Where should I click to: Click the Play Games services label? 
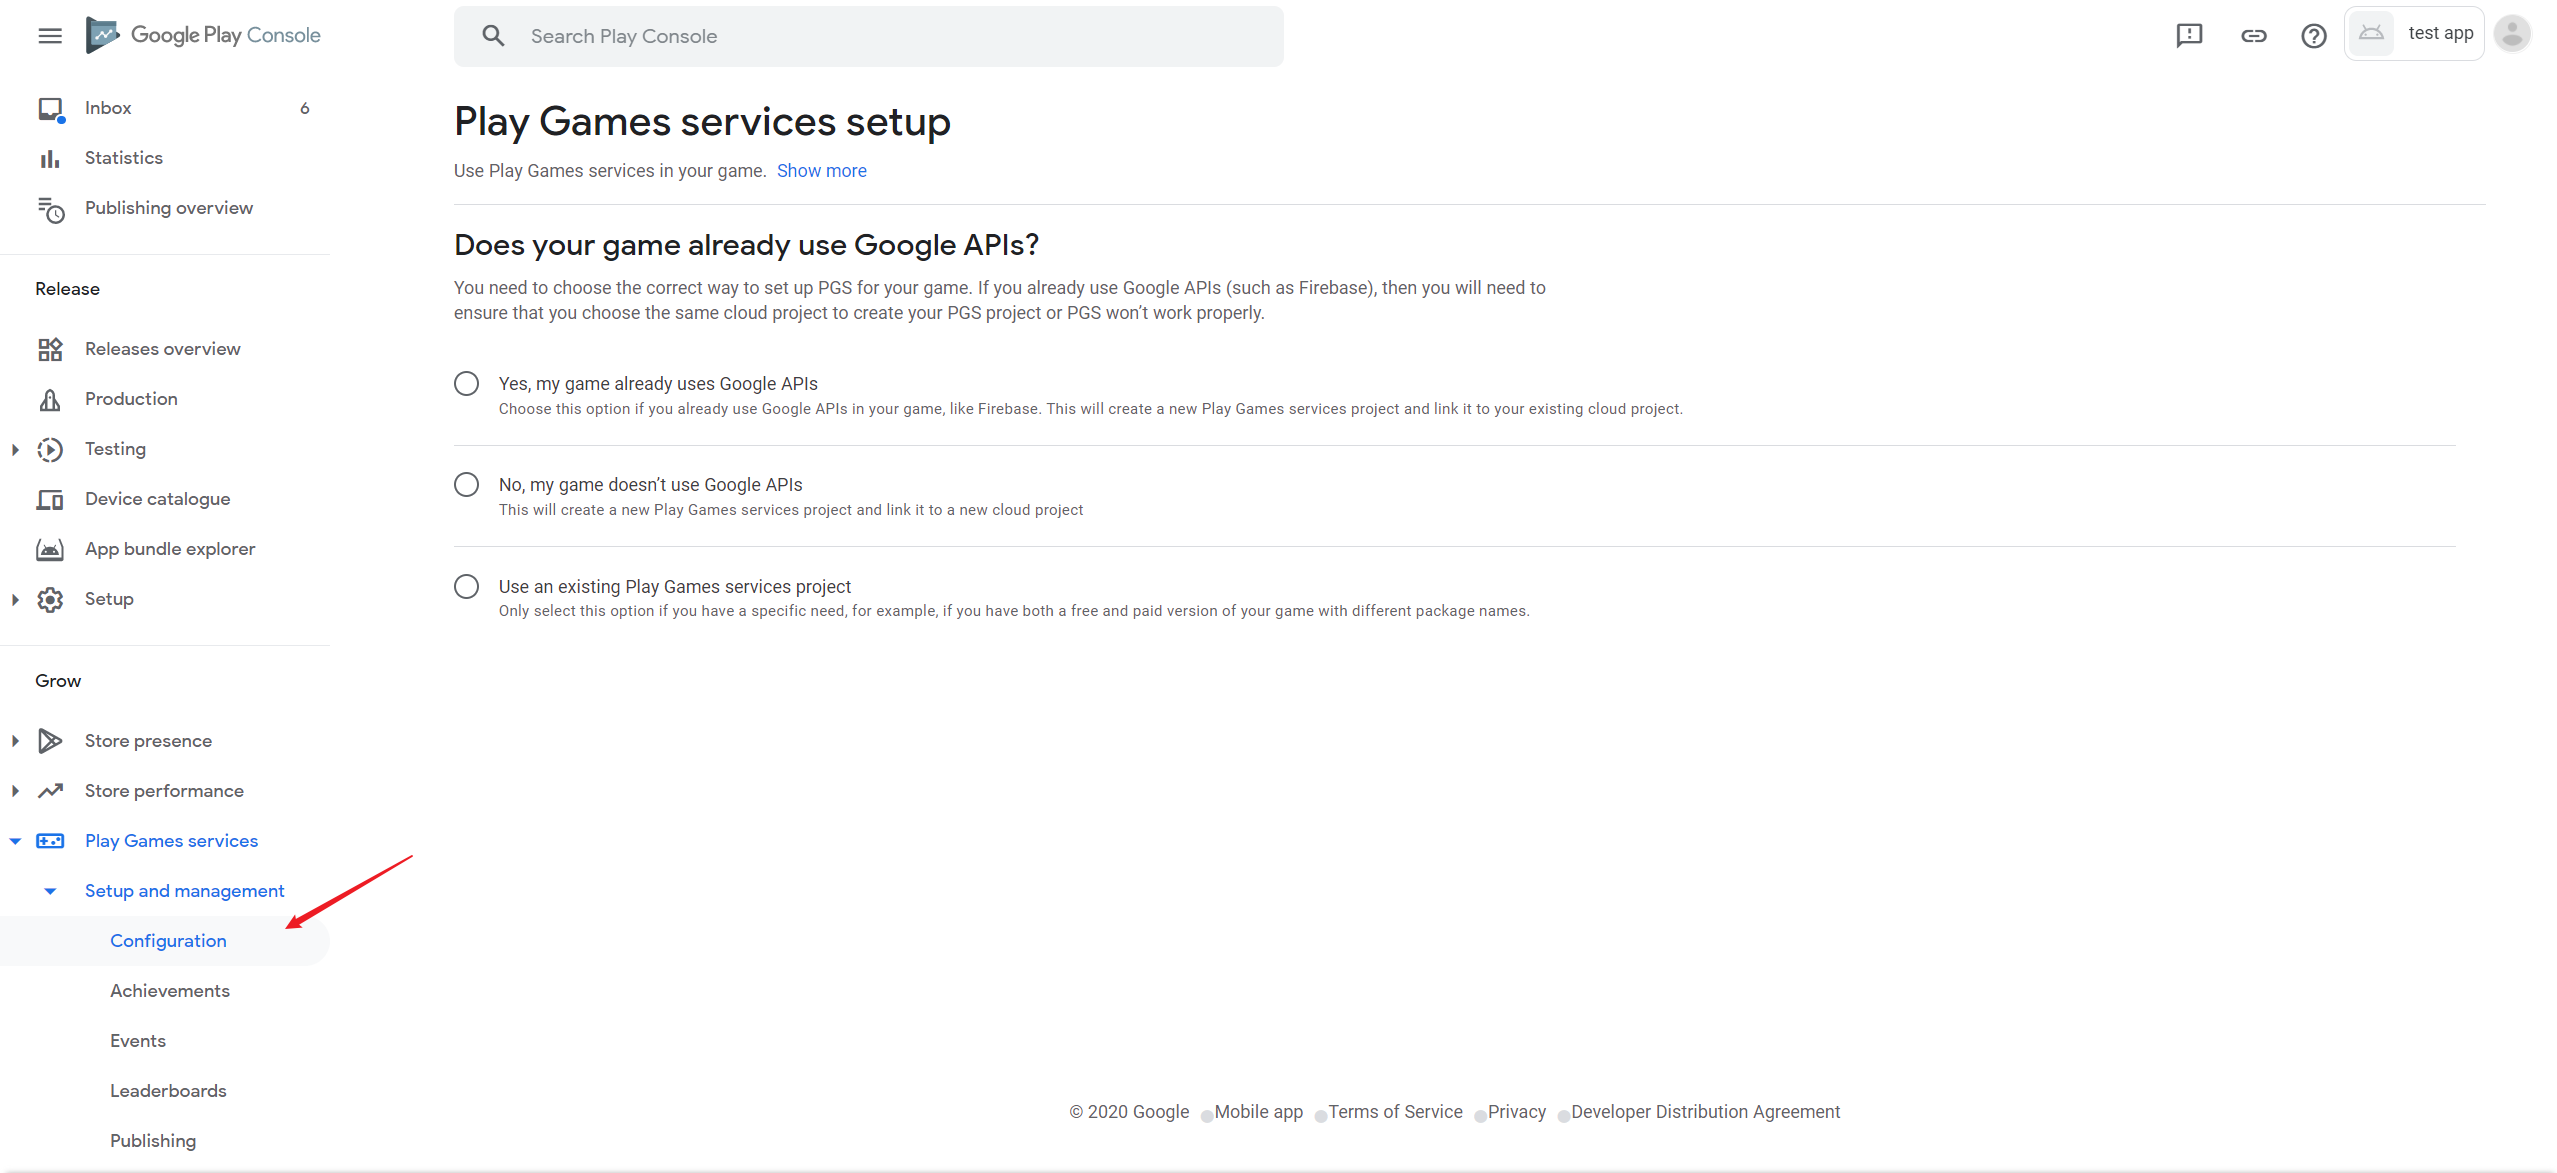click(x=171, y=841)
